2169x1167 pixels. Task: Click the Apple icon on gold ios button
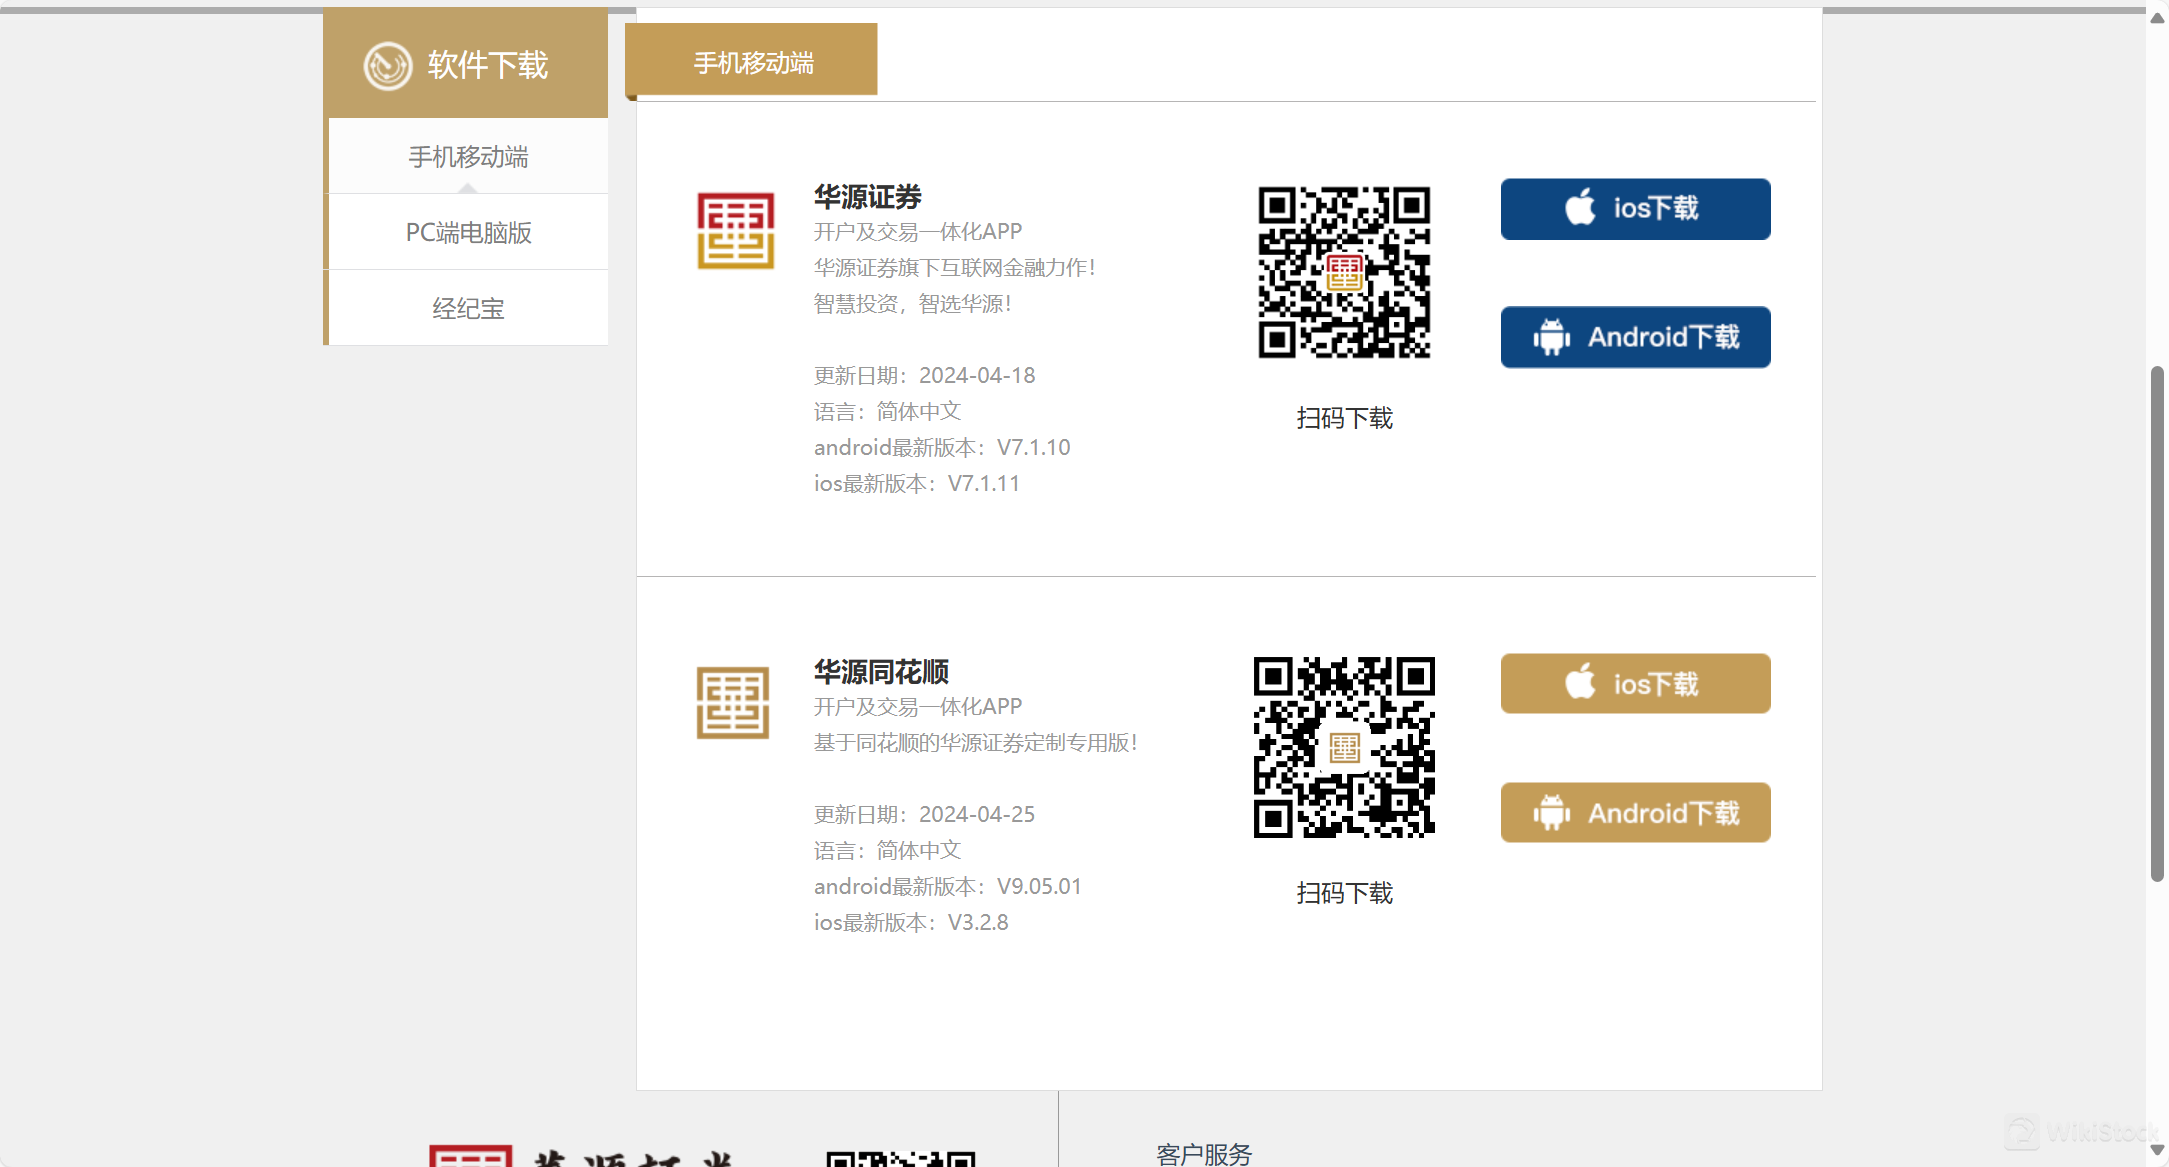(1580, 682)
